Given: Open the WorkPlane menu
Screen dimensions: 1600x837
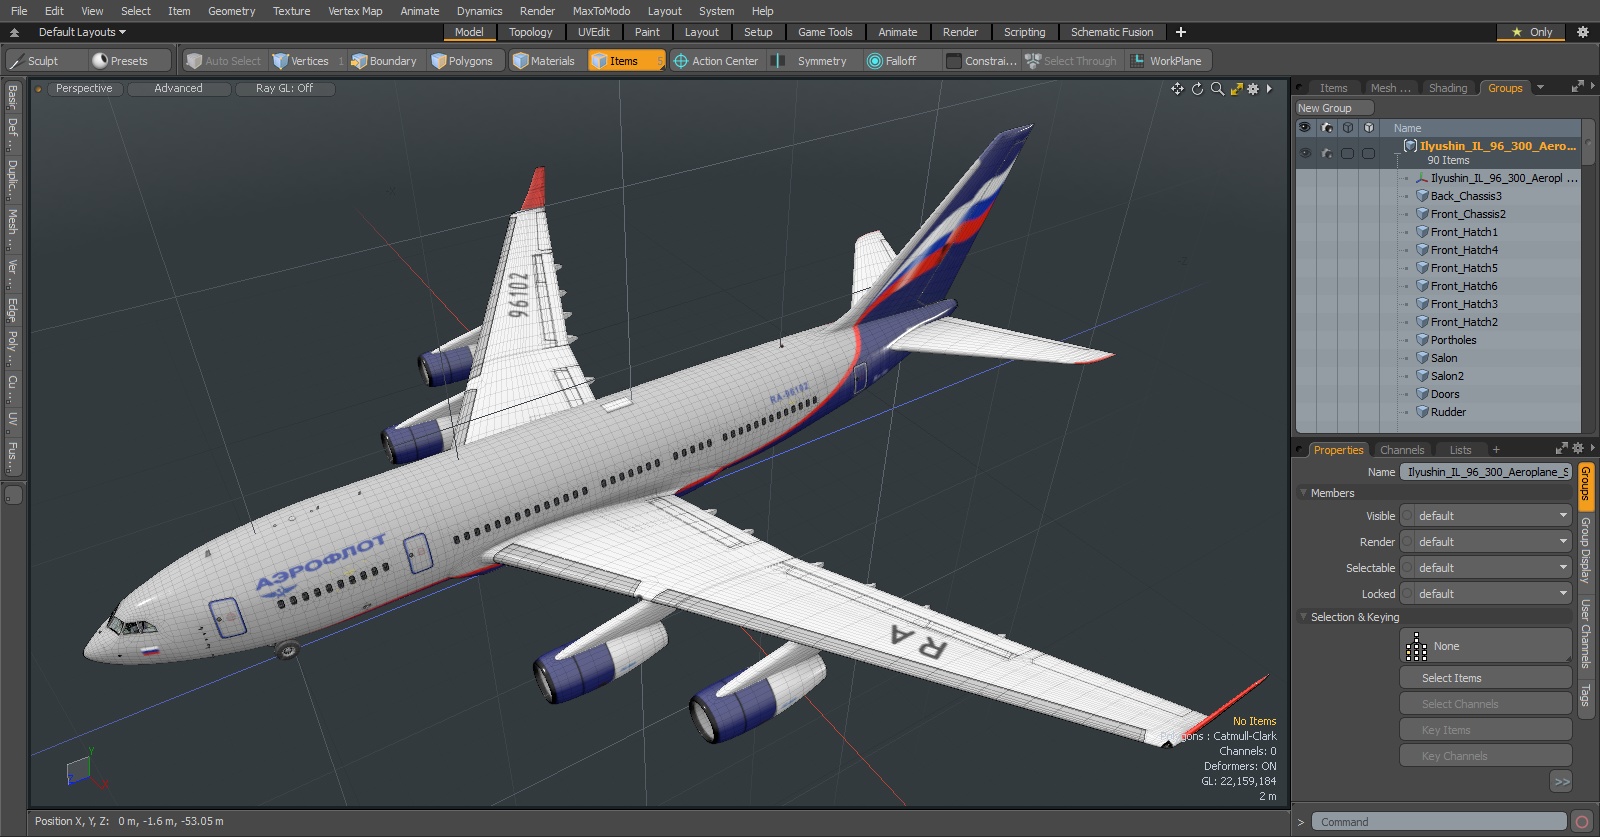Looking at the screenshot, I should pyautogui.click(x=1167, y=61).
